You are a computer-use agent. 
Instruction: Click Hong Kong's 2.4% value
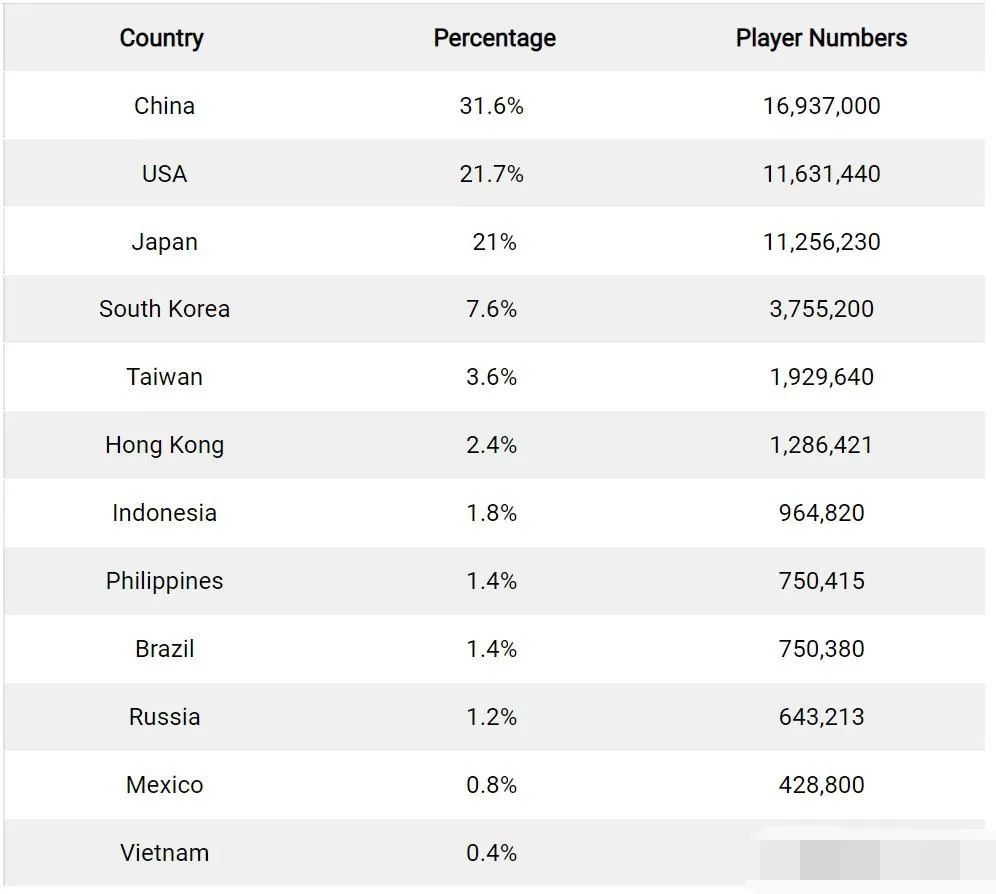(492, 445)
